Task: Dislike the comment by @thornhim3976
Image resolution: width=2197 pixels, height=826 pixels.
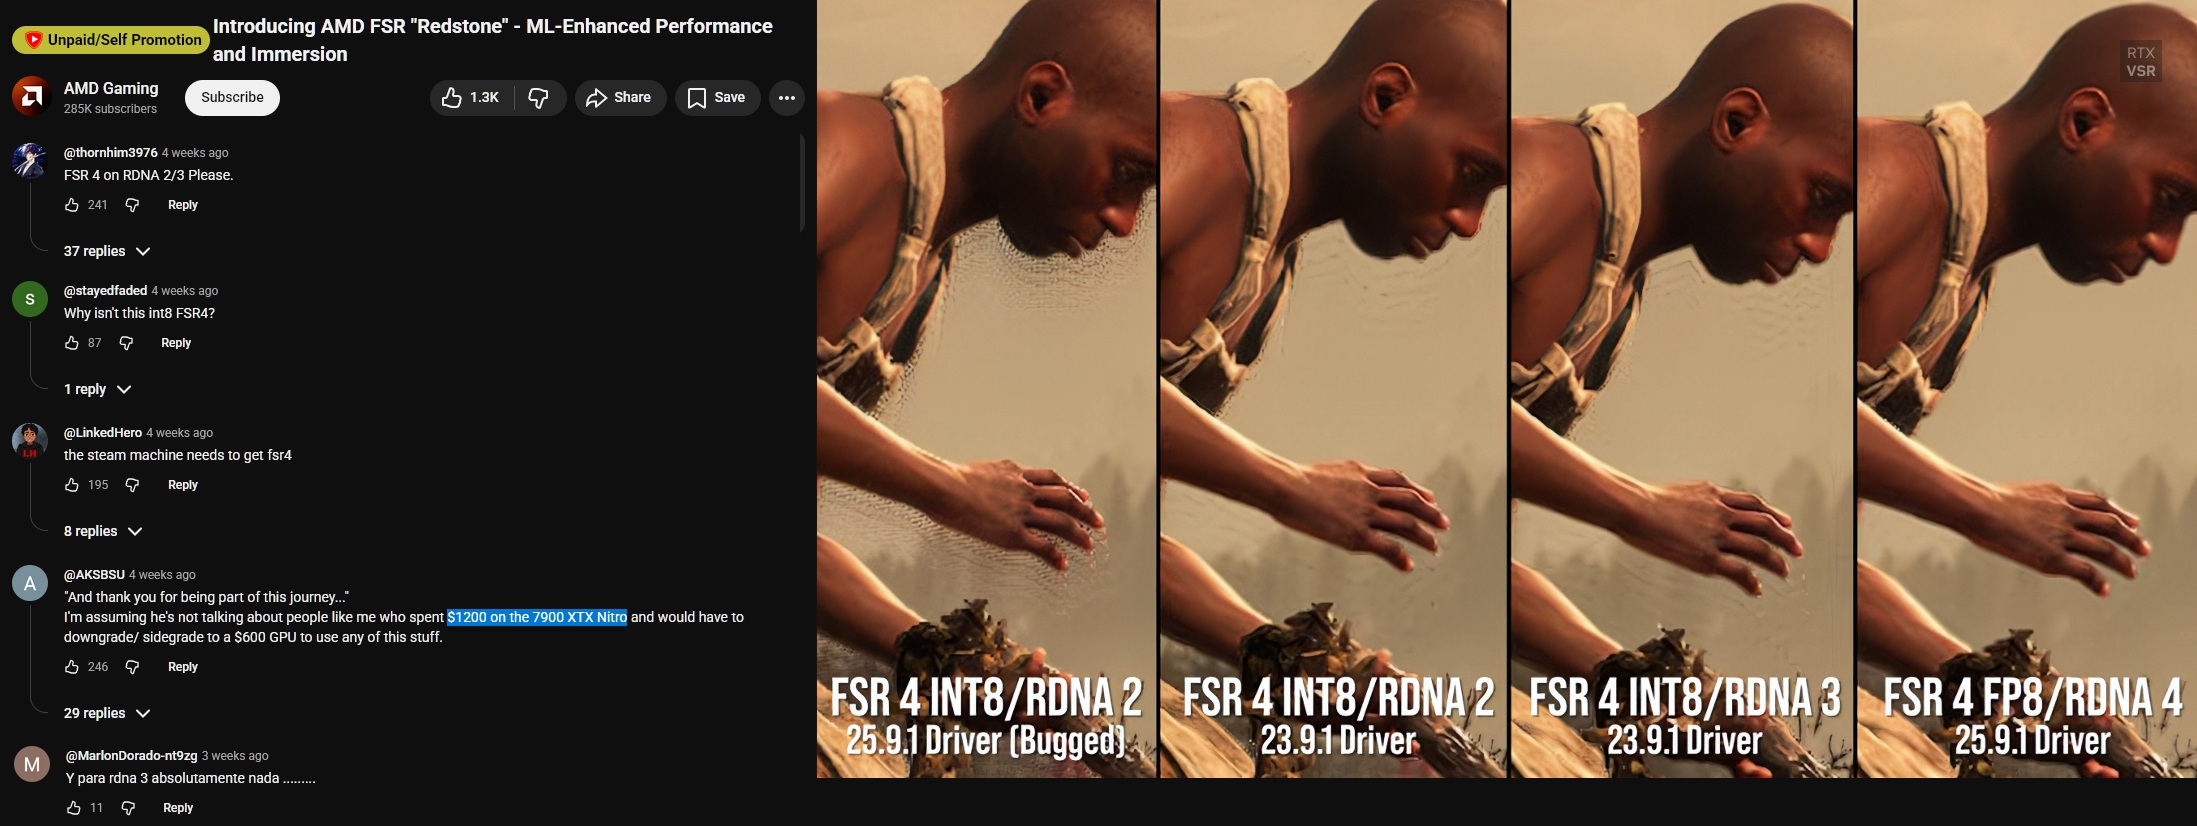Action: point(132,205)
